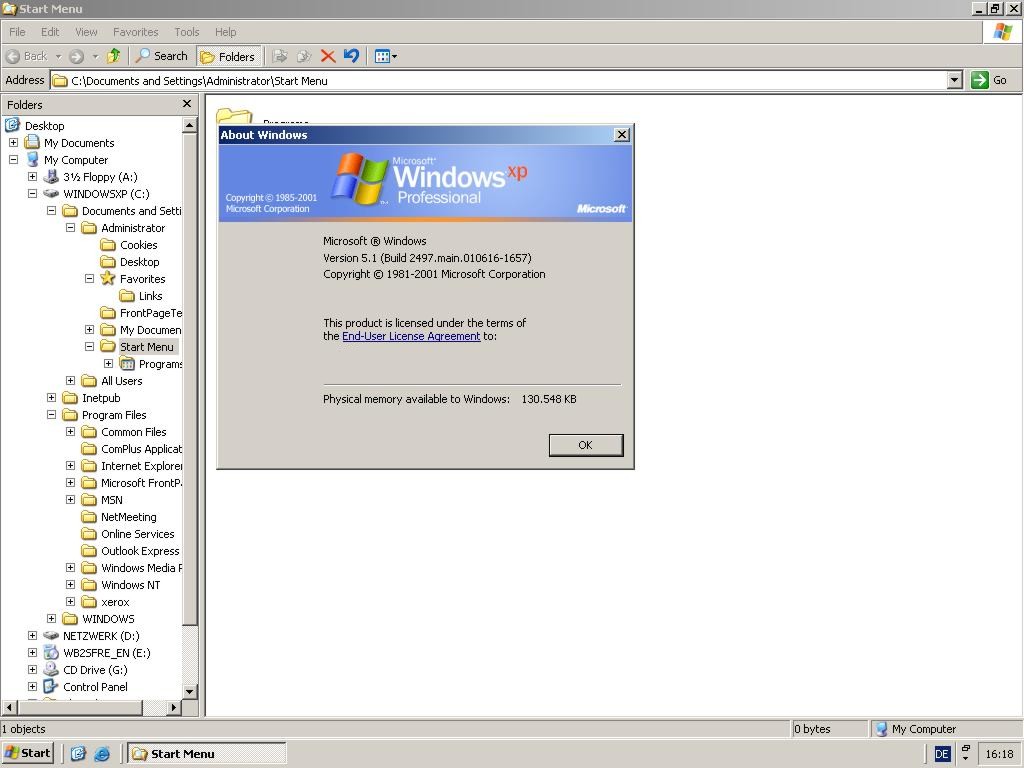Click the Go button

tap(989, 80)
